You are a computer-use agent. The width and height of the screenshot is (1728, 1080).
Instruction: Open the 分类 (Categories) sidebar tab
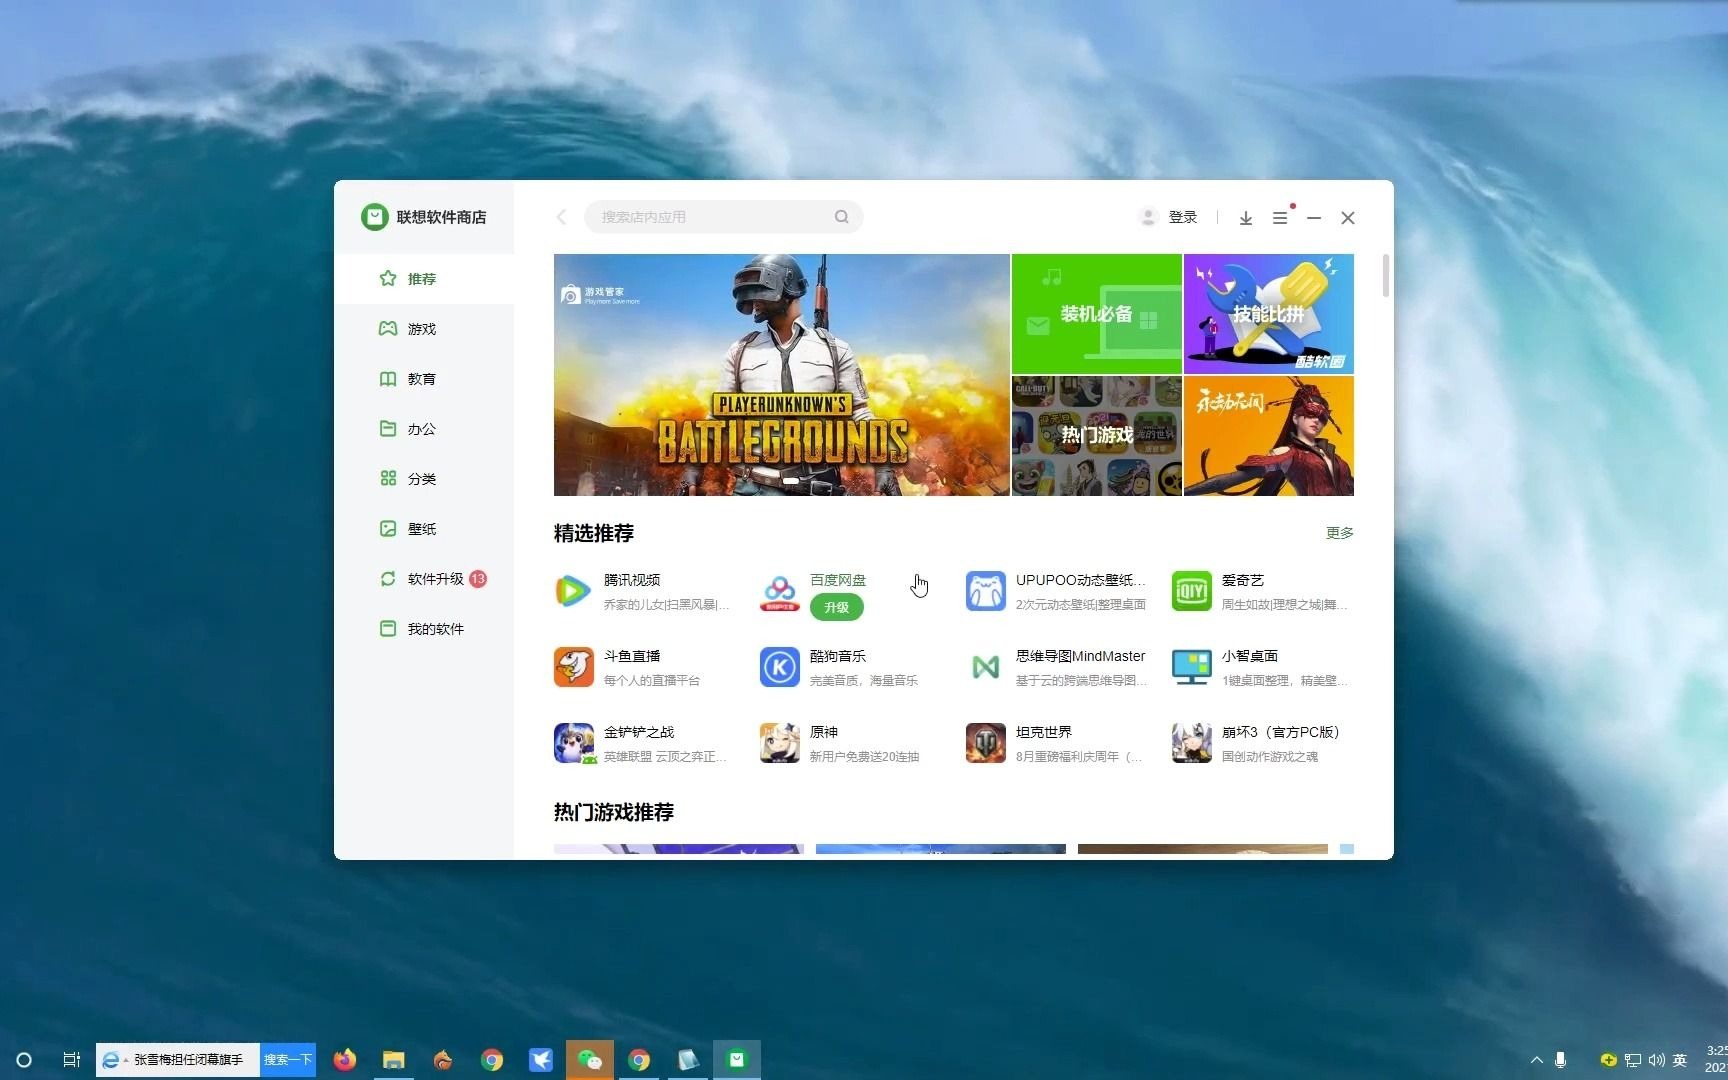coord(424,479)
